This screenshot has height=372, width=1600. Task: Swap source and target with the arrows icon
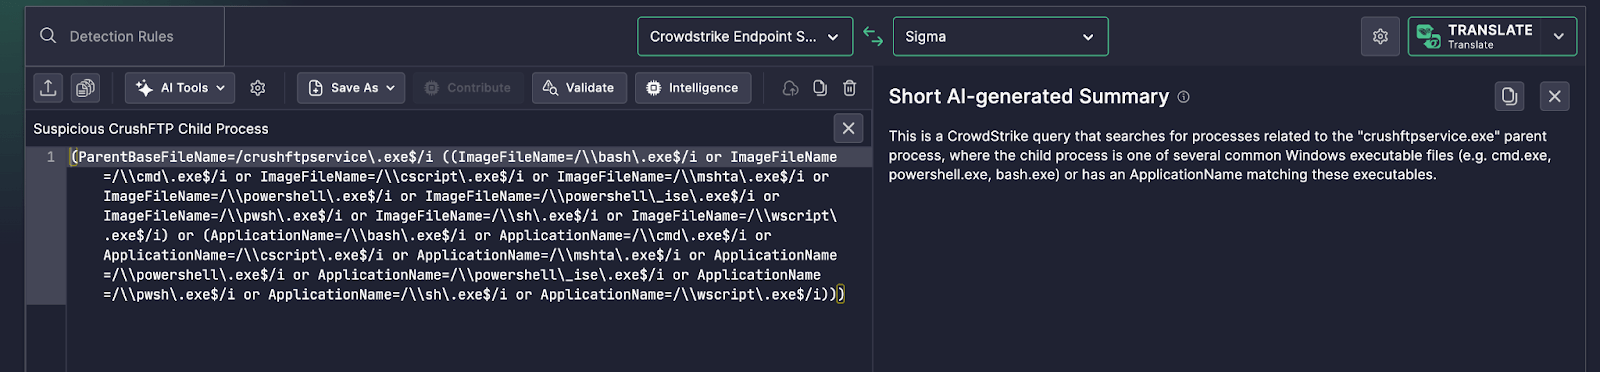[873, 37]
